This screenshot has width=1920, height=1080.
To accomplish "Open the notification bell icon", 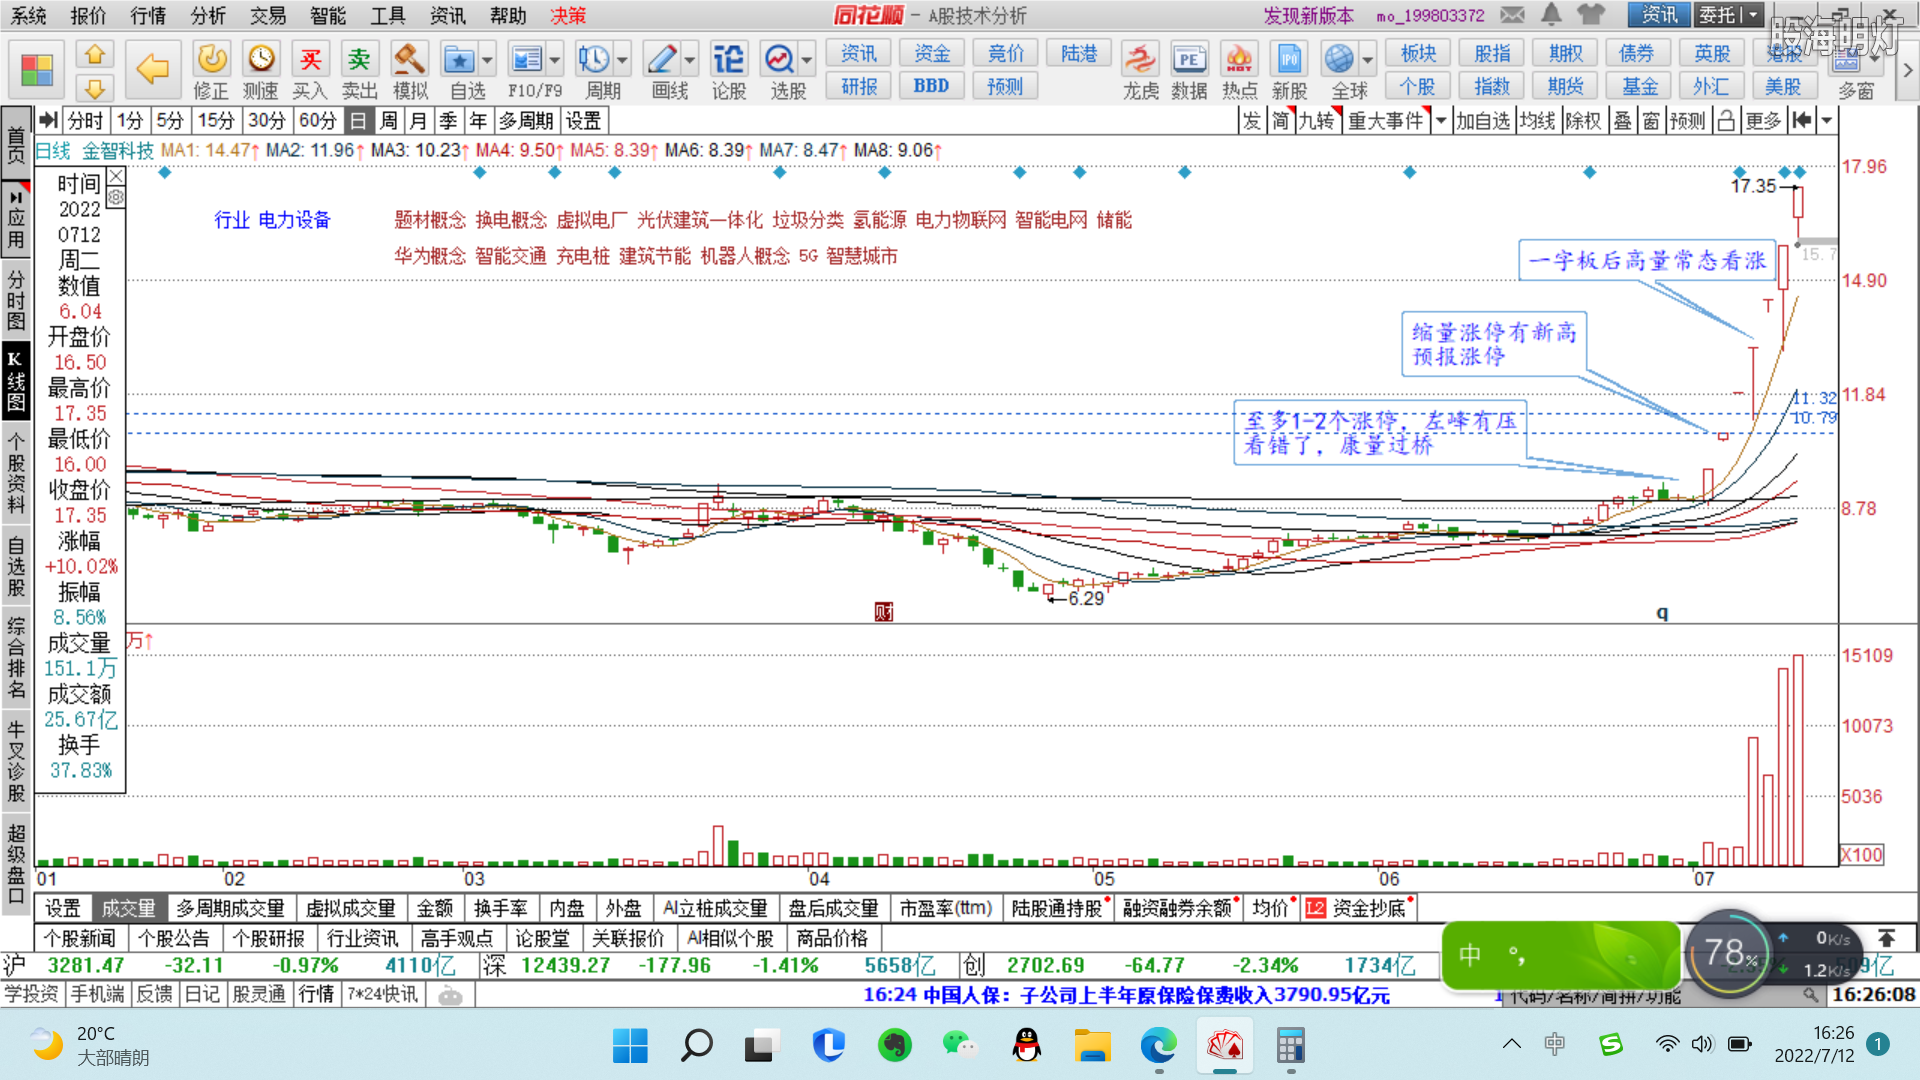I will point(1551,15).
